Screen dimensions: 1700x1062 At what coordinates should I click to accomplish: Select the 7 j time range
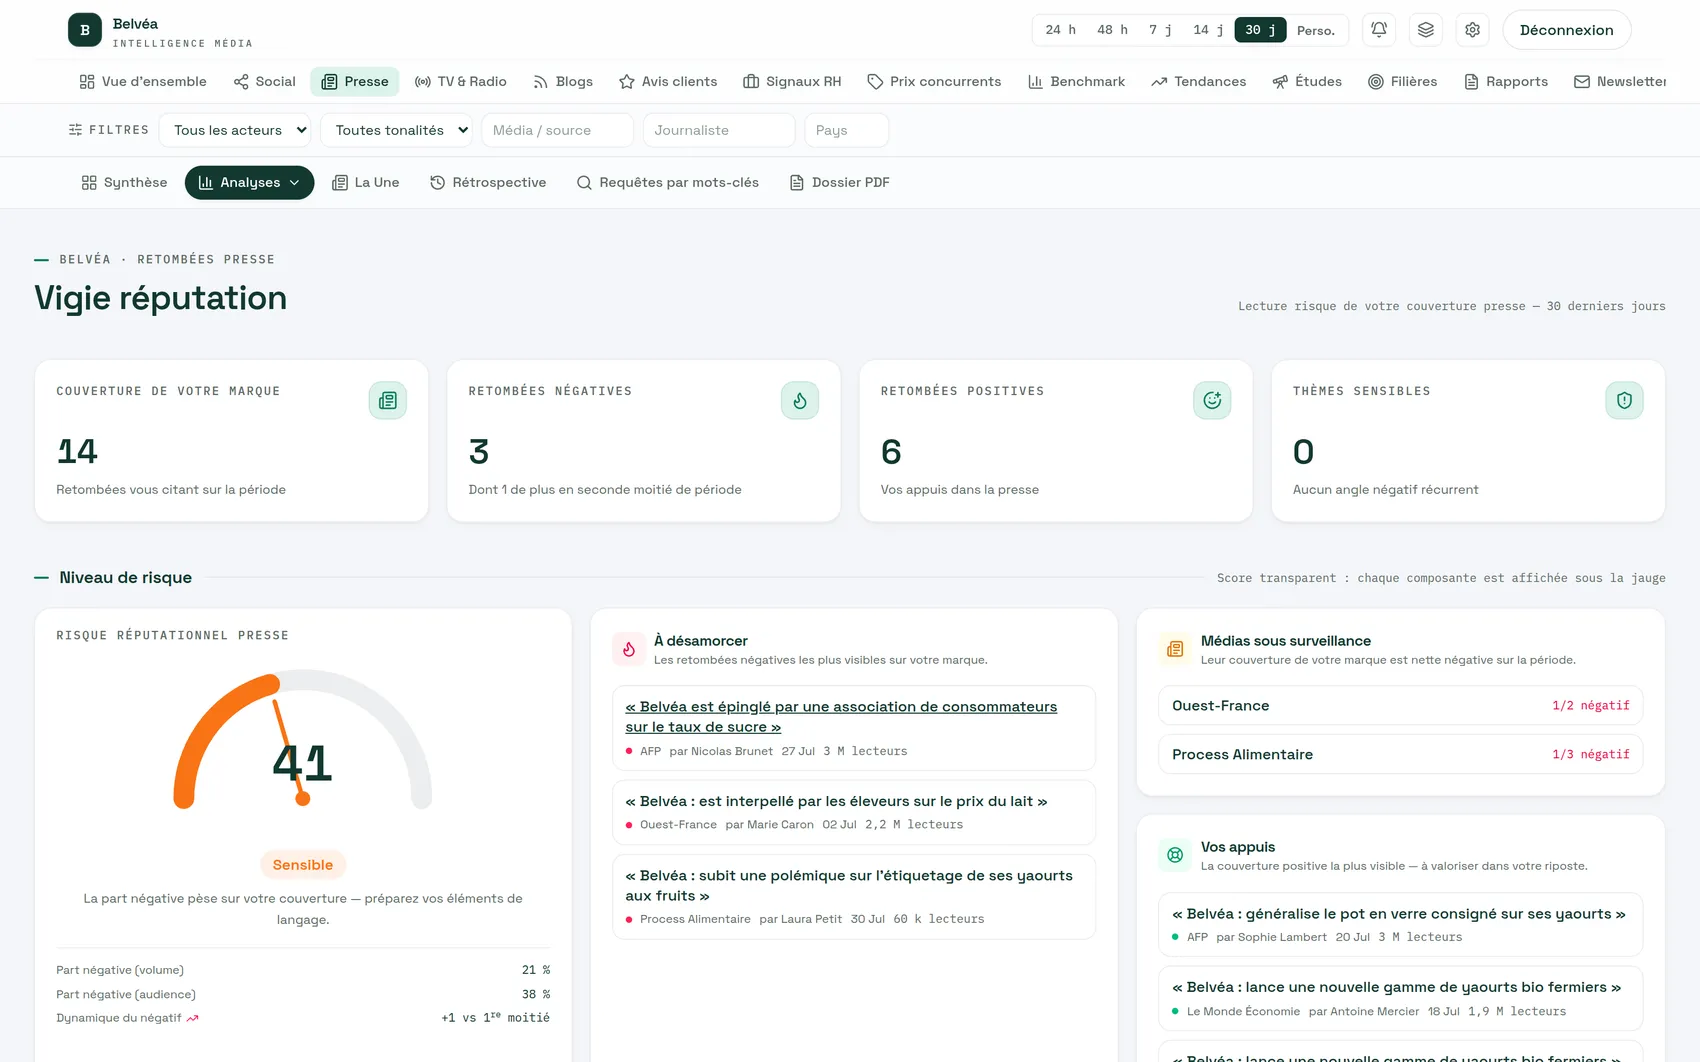[1160, 30]
